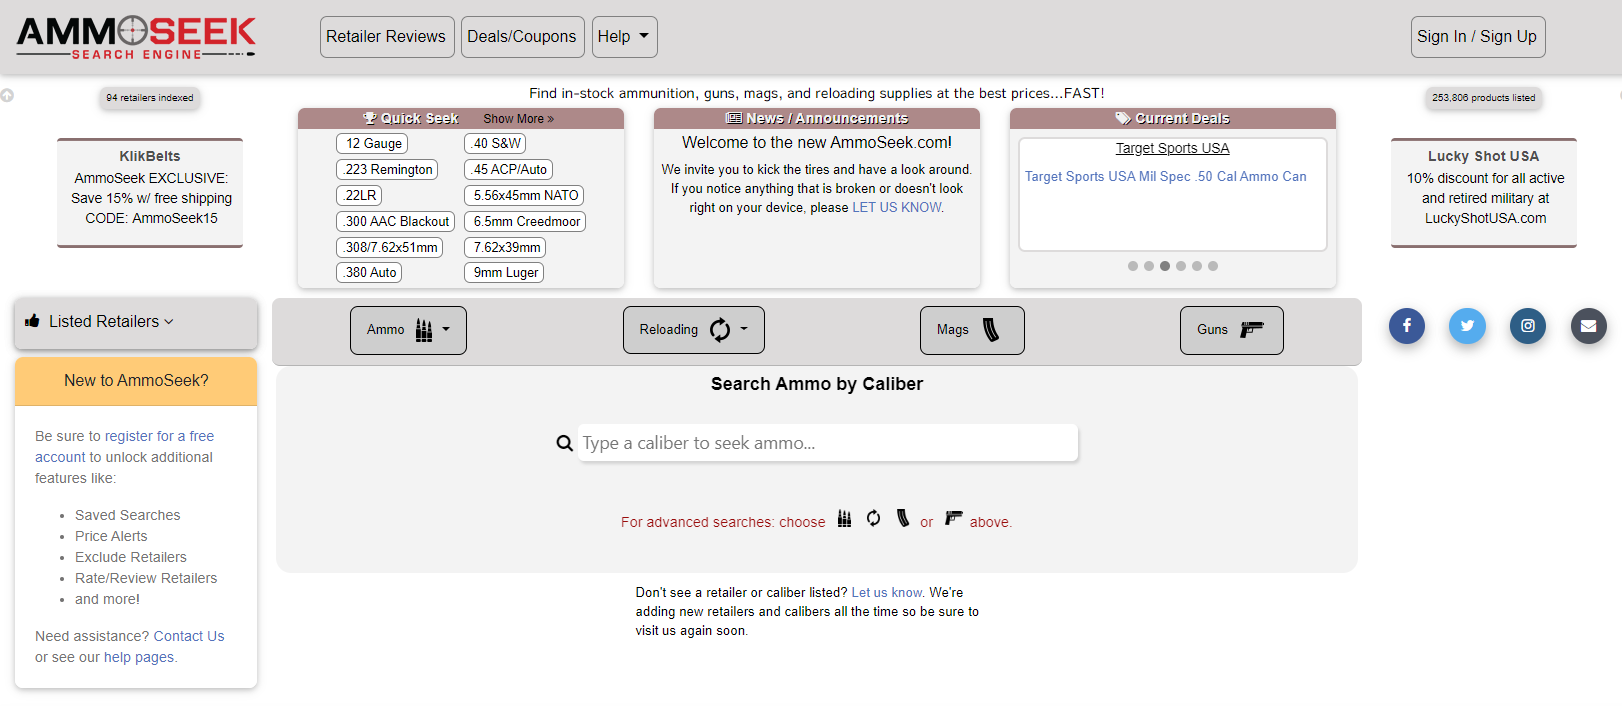Show More quick seek calibers
Screen dimensions: 1622x706
(518, 119)
